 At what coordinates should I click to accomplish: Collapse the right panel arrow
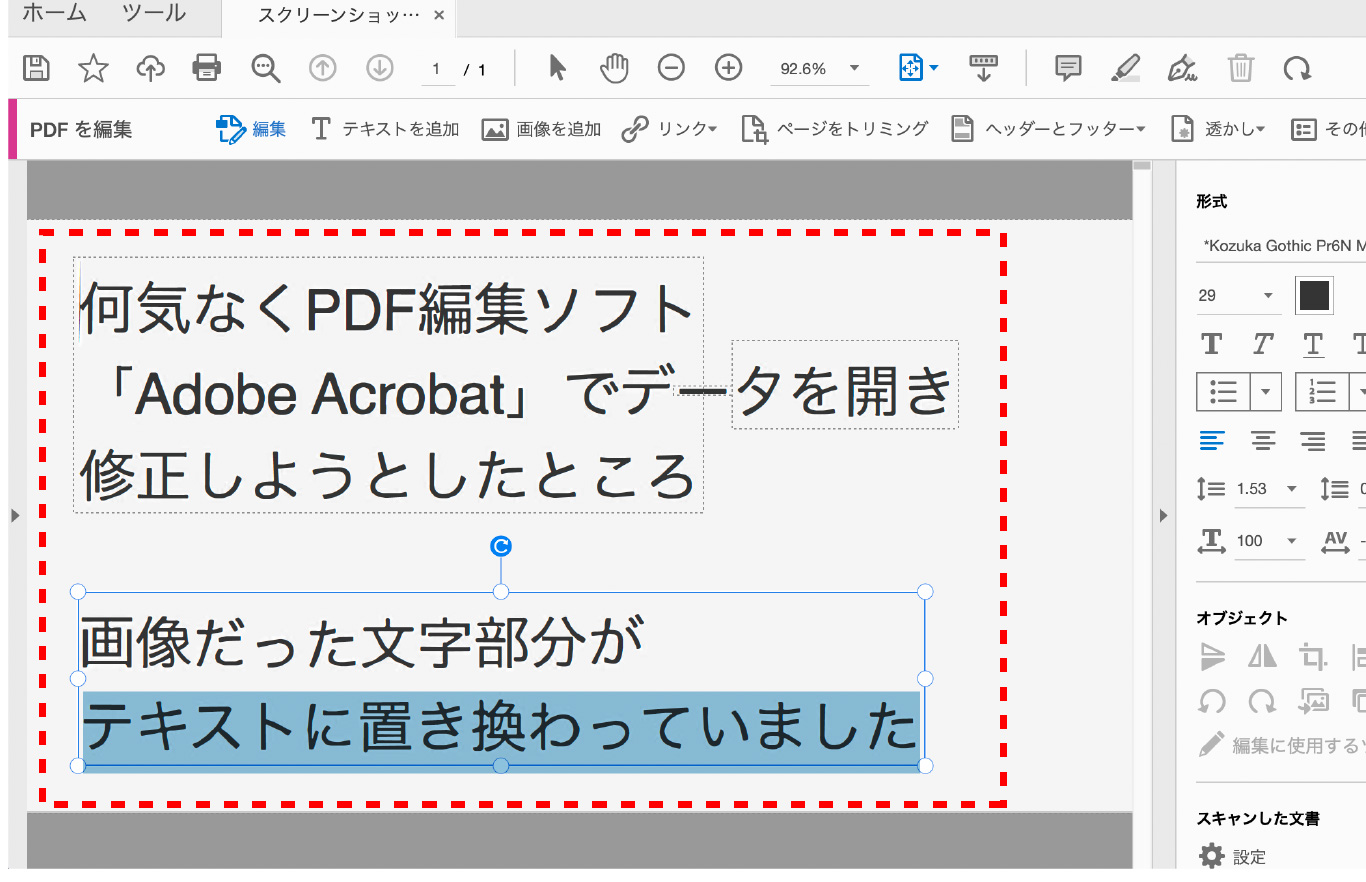[1163, 515]
